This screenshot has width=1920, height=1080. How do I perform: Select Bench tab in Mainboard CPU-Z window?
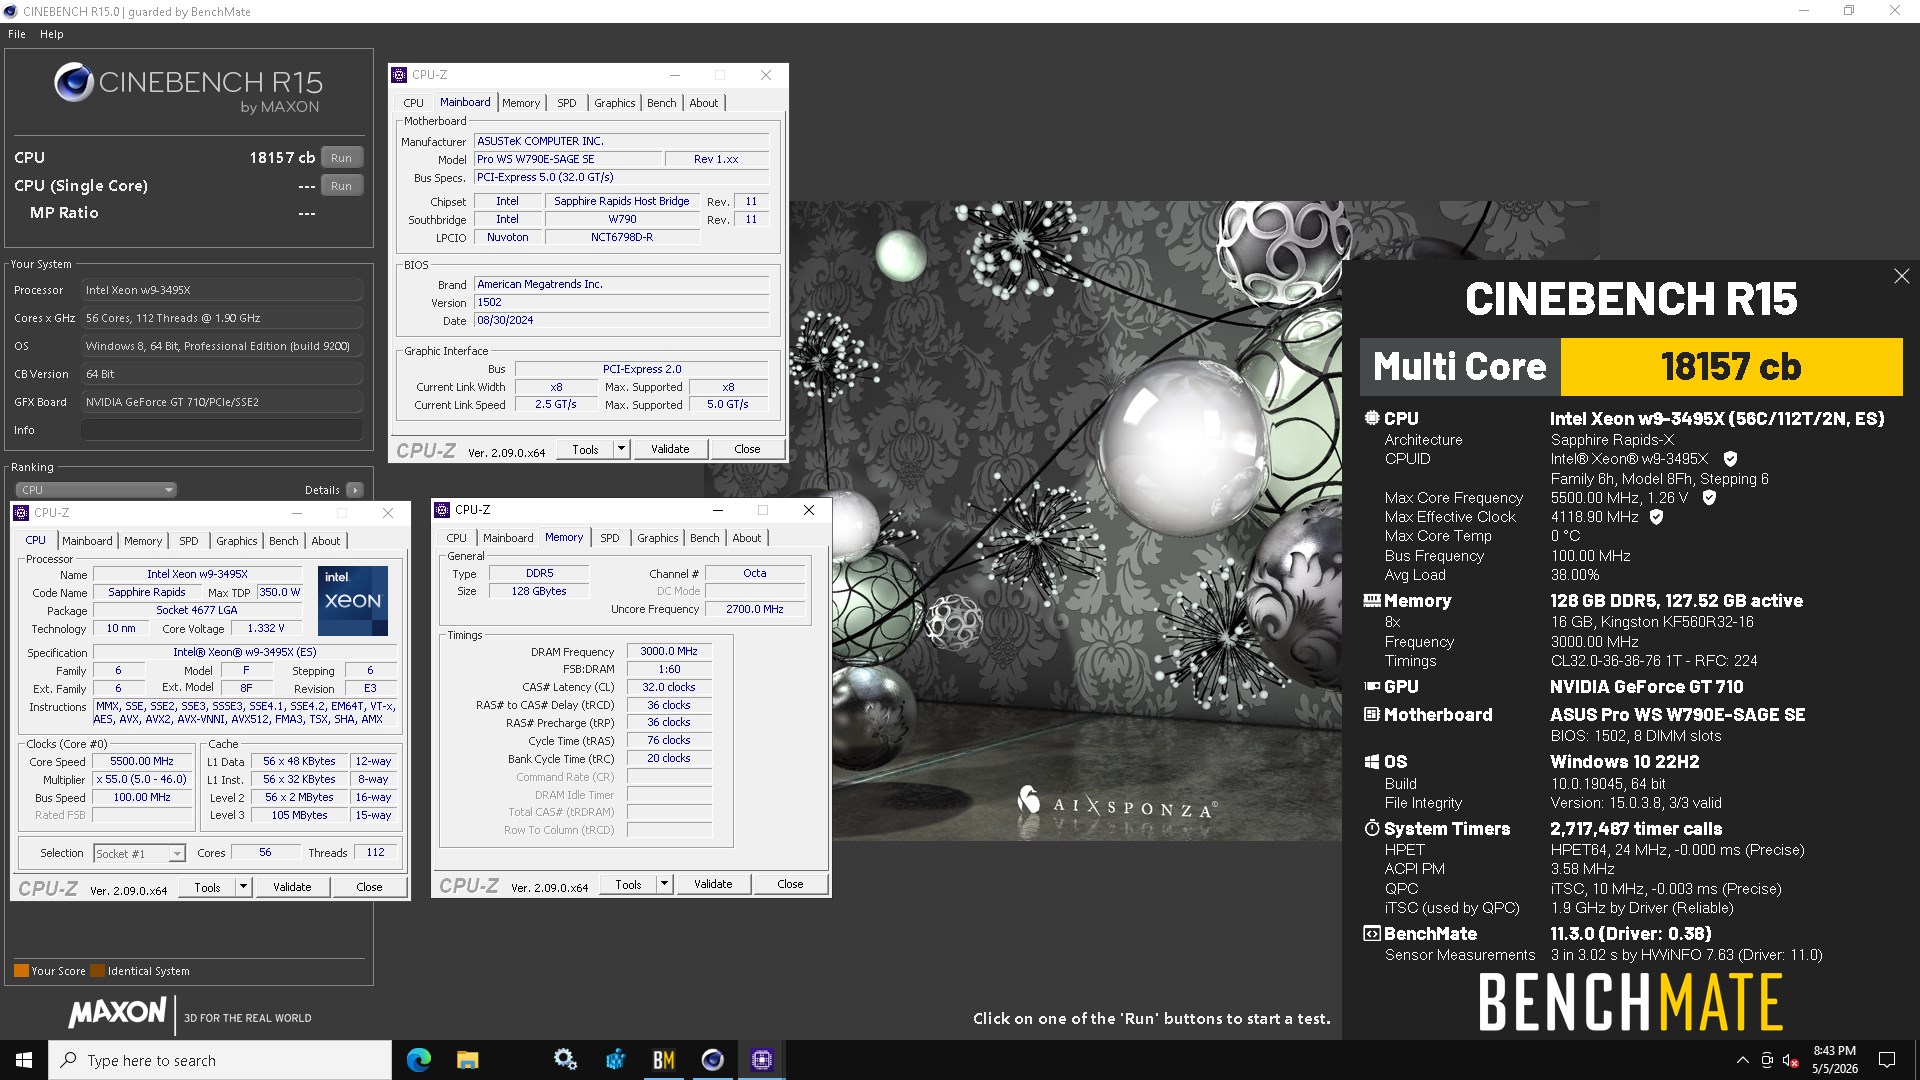pyautogui.click(x=661, y=103)
